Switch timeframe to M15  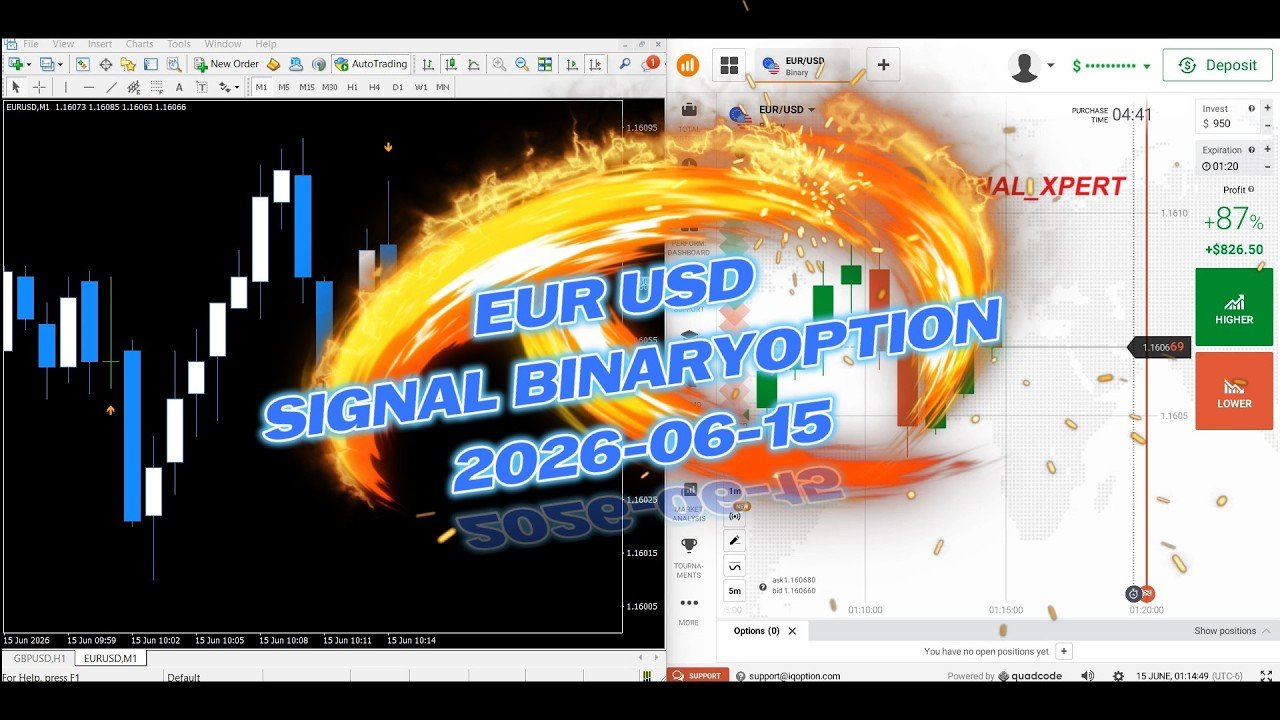pos(307,87)
